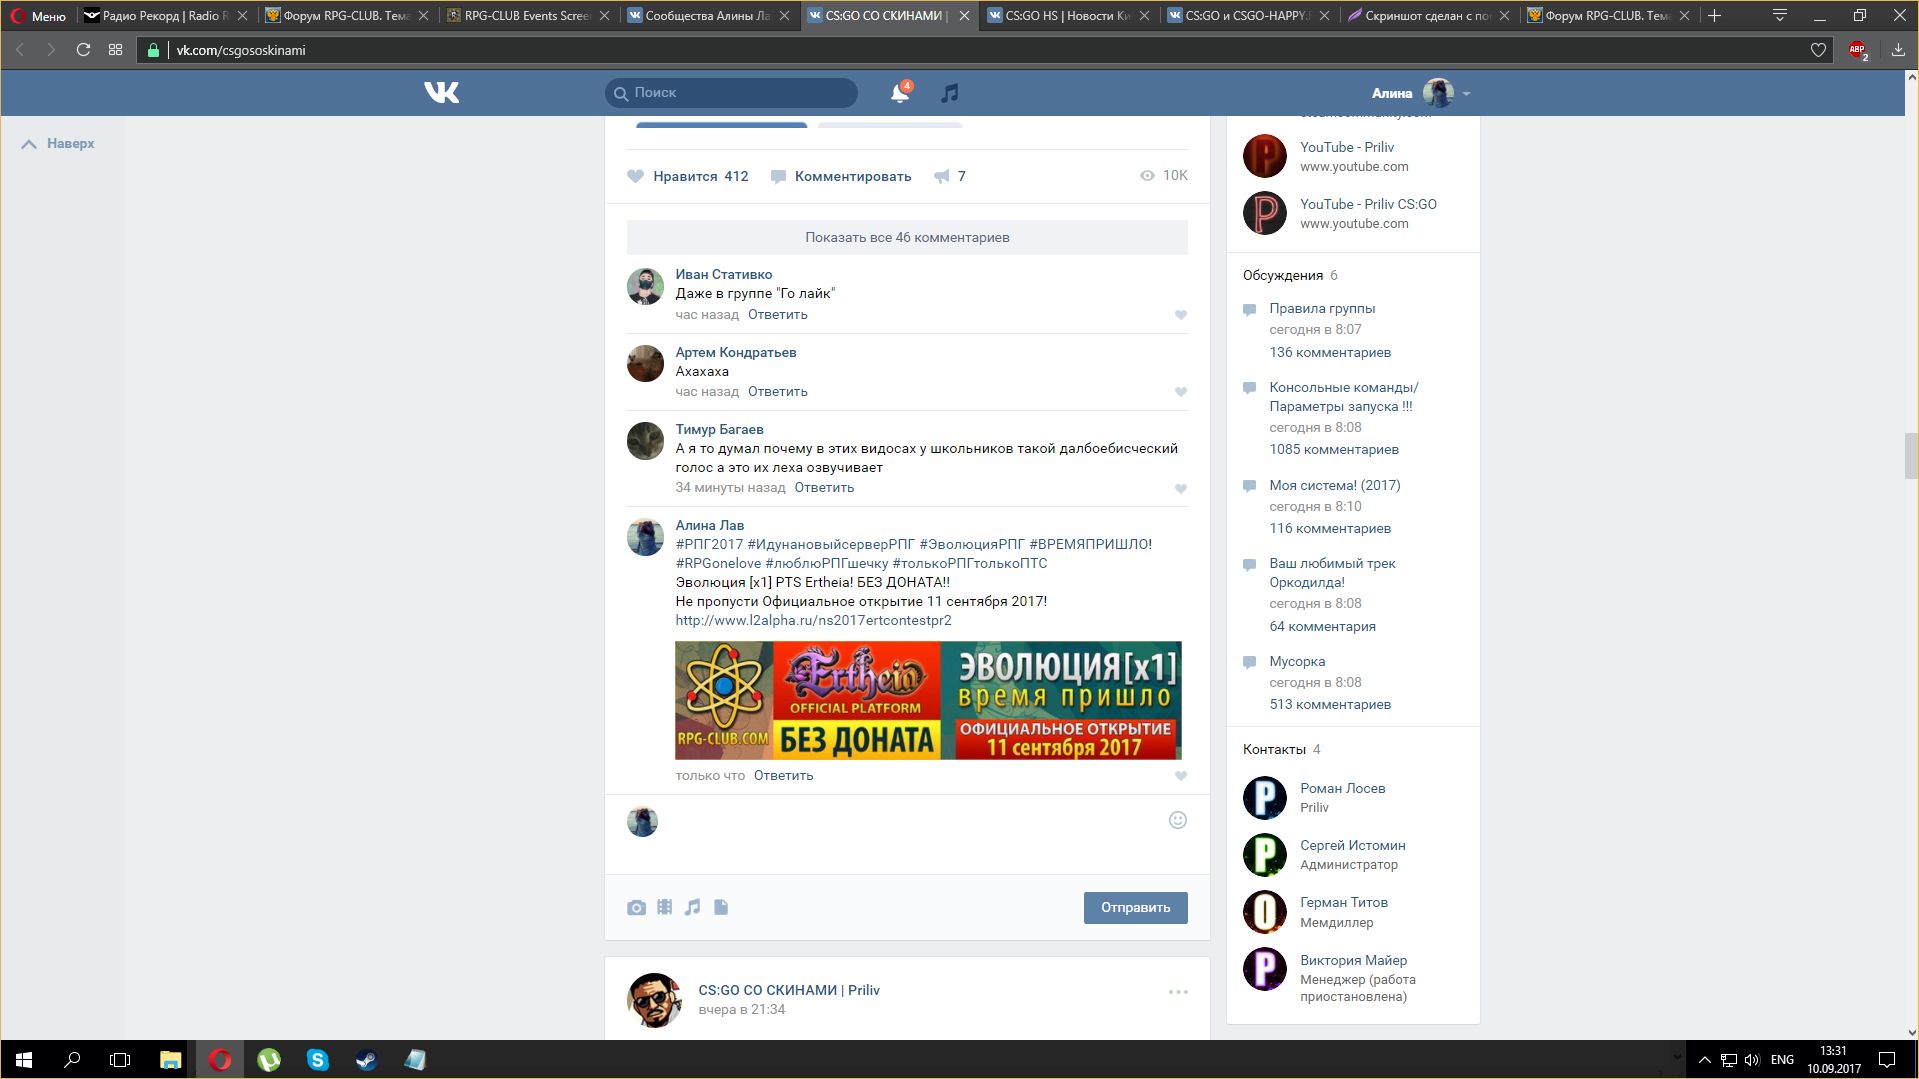Like Алина Лав's comment
Viewport: 1919px width, 1079px height.
pyautogui.click(x=1181, y=776)
